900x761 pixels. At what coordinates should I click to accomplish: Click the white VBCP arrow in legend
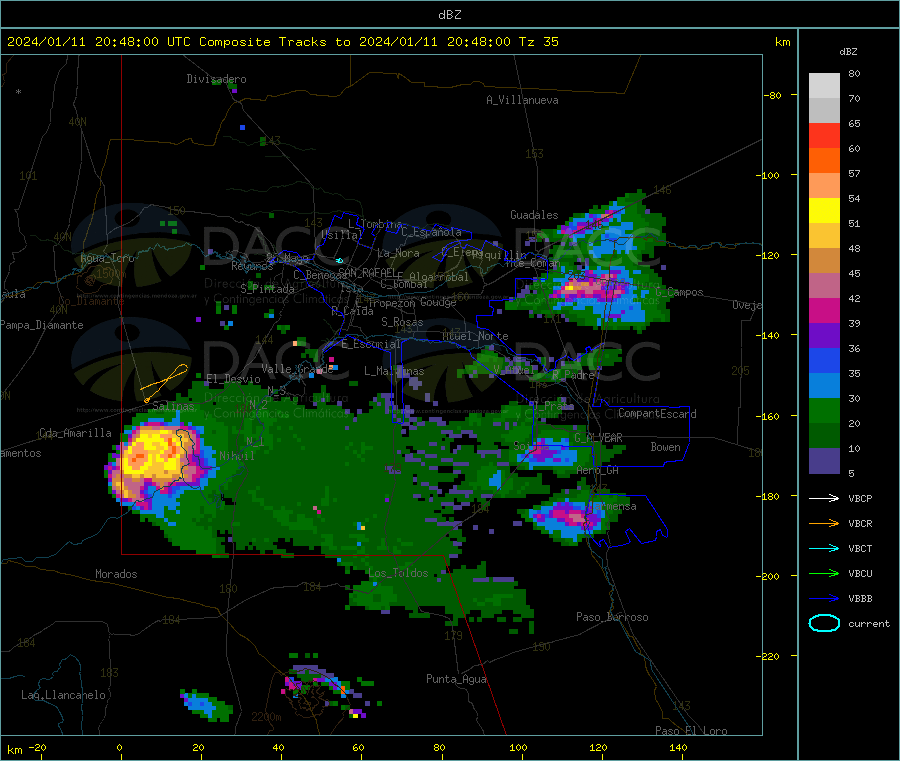824,498
